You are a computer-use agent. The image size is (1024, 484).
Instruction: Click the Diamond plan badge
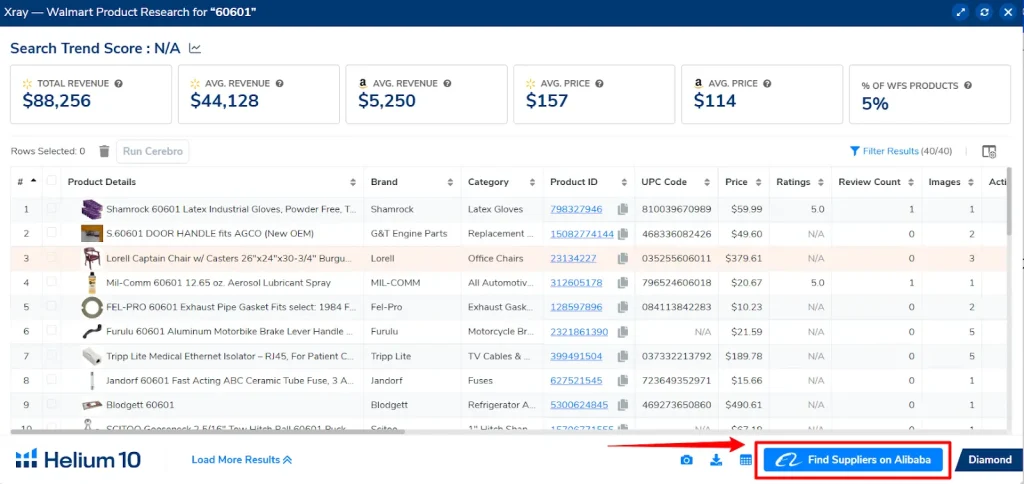(989, 460)
